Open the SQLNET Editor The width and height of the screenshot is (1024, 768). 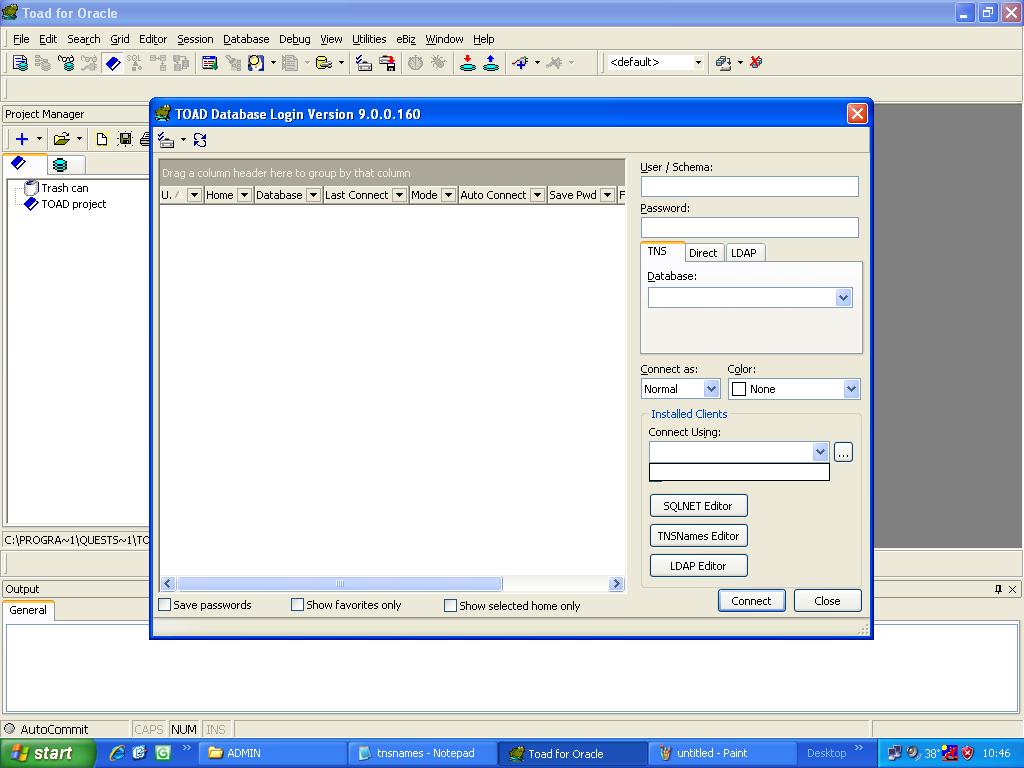click(698, 505)
